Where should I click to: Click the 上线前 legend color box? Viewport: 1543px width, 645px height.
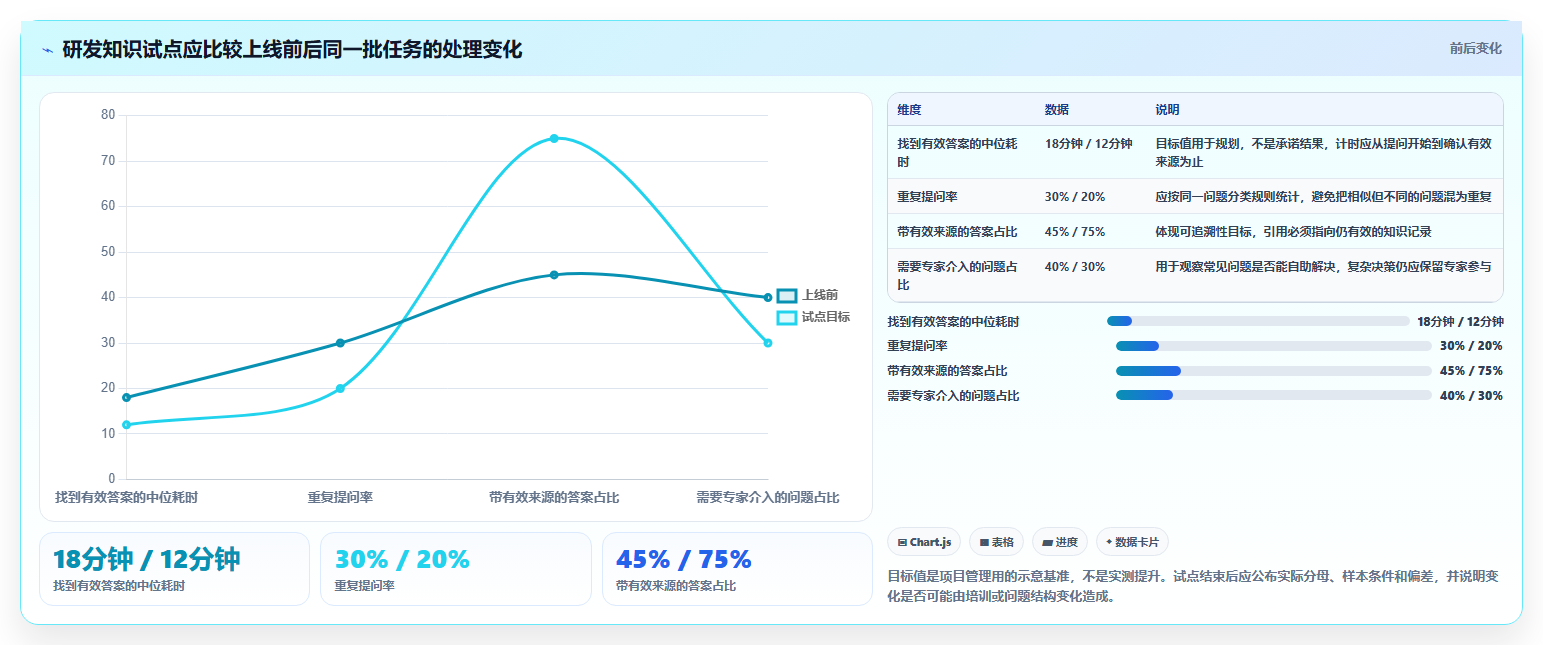pyautogui.click(x=787, y=296)
